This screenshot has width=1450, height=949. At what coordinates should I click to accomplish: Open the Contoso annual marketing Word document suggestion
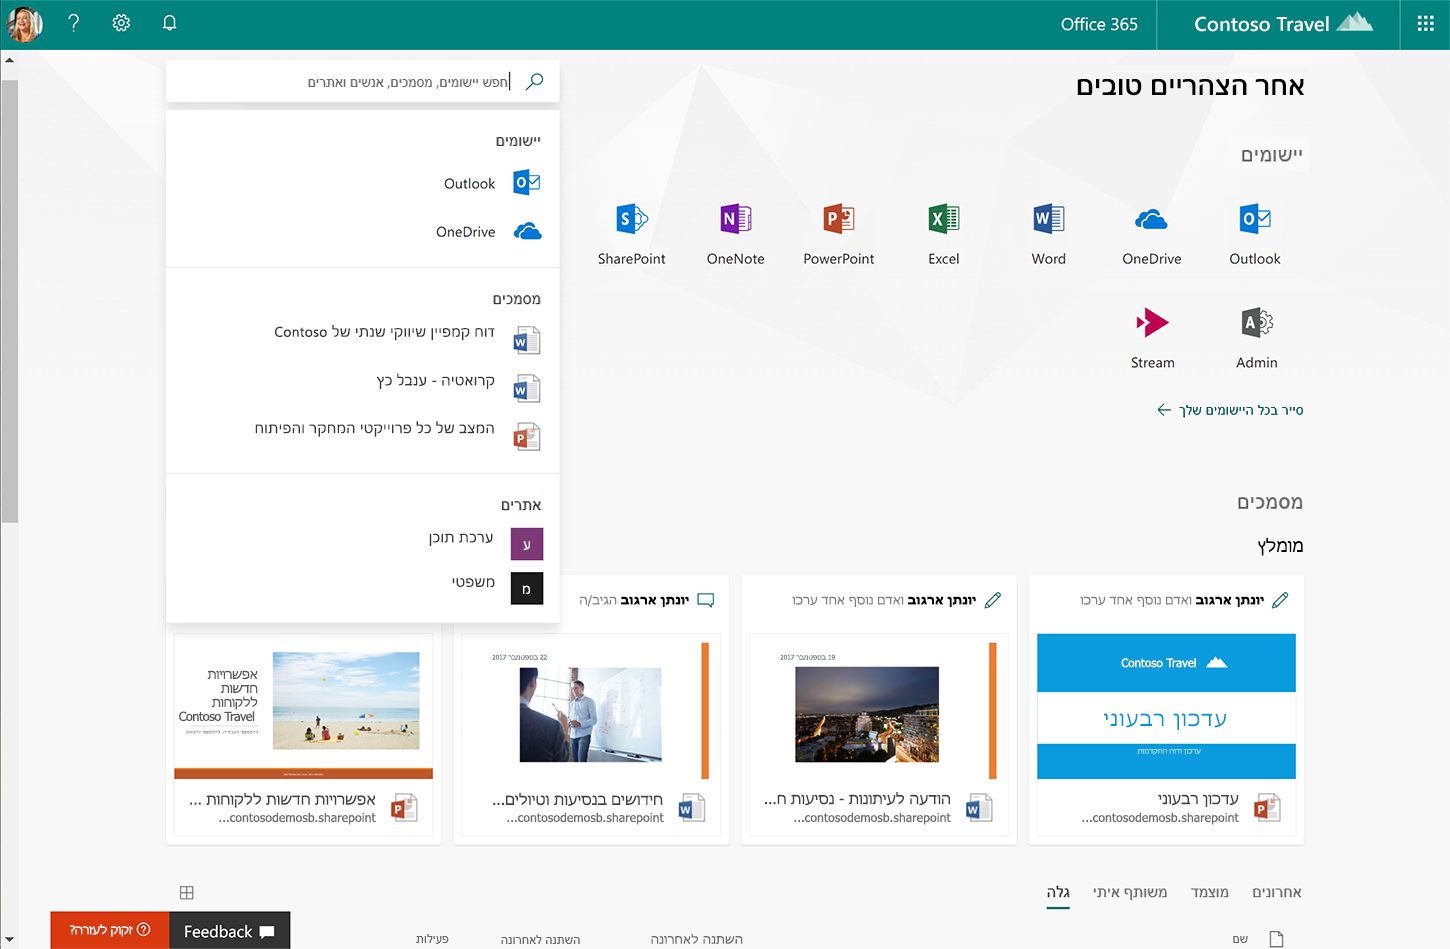[x=362, y=339]
